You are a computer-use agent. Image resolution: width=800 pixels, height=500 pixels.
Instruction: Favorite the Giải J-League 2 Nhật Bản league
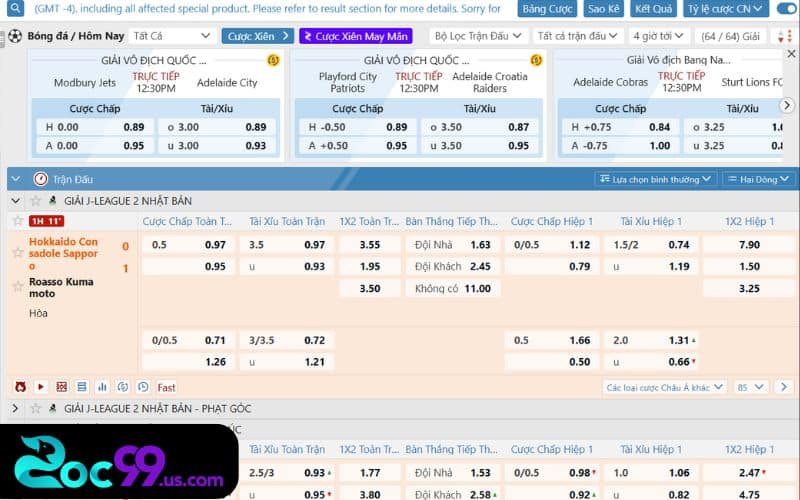35,201
